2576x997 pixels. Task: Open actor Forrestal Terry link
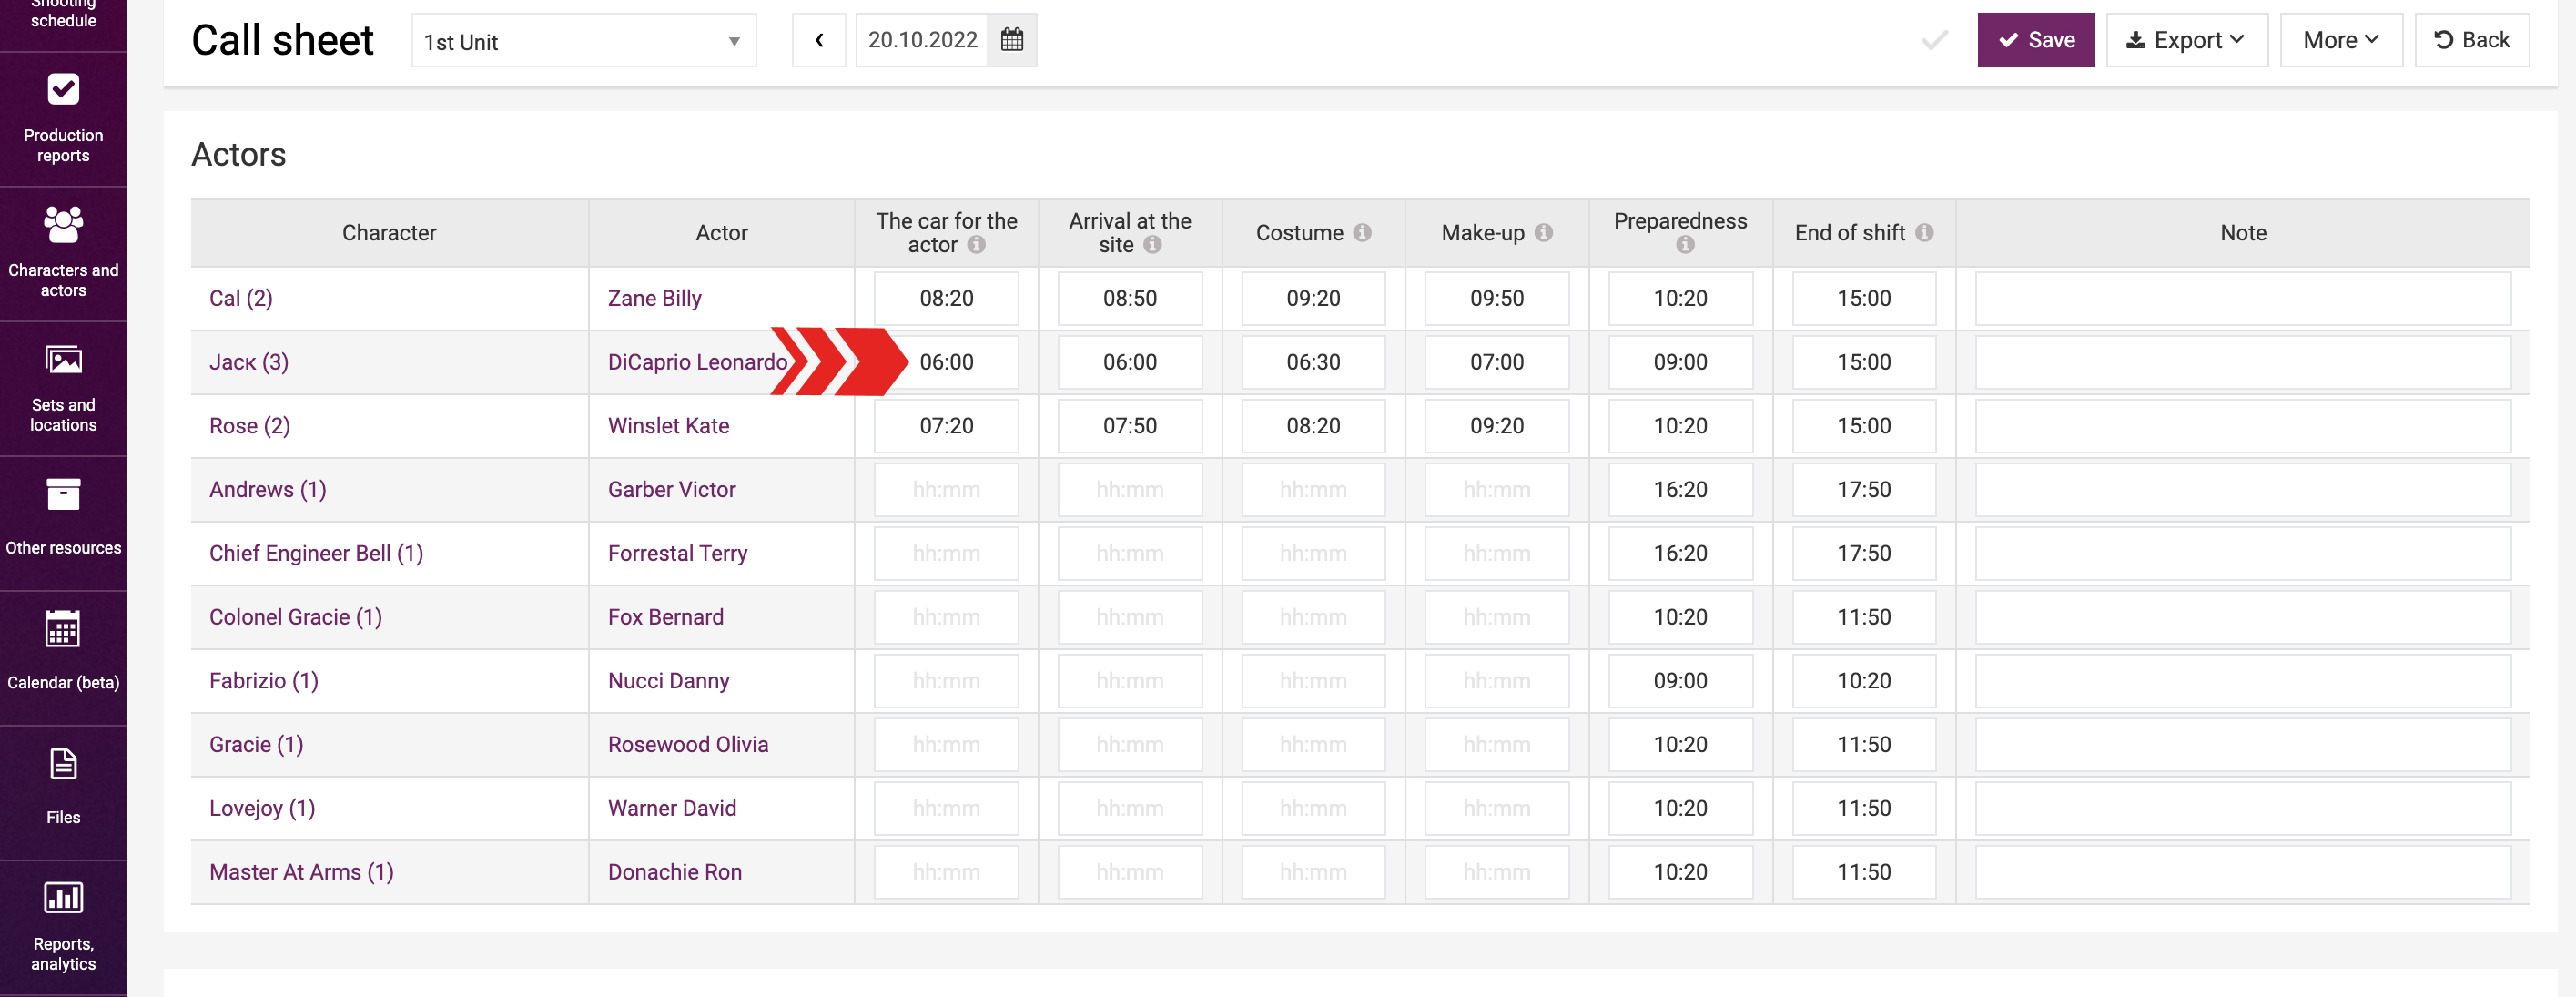[678, 554]
